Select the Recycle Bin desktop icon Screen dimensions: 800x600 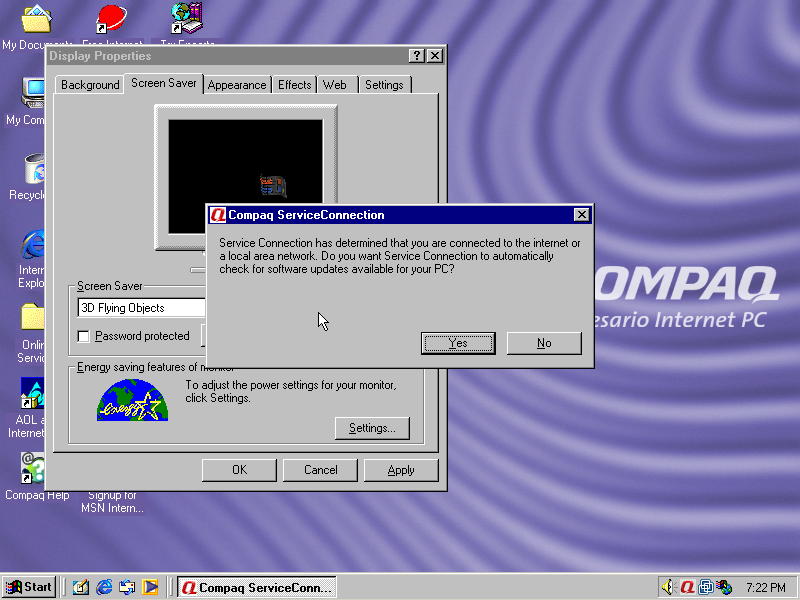coord(34,168)
